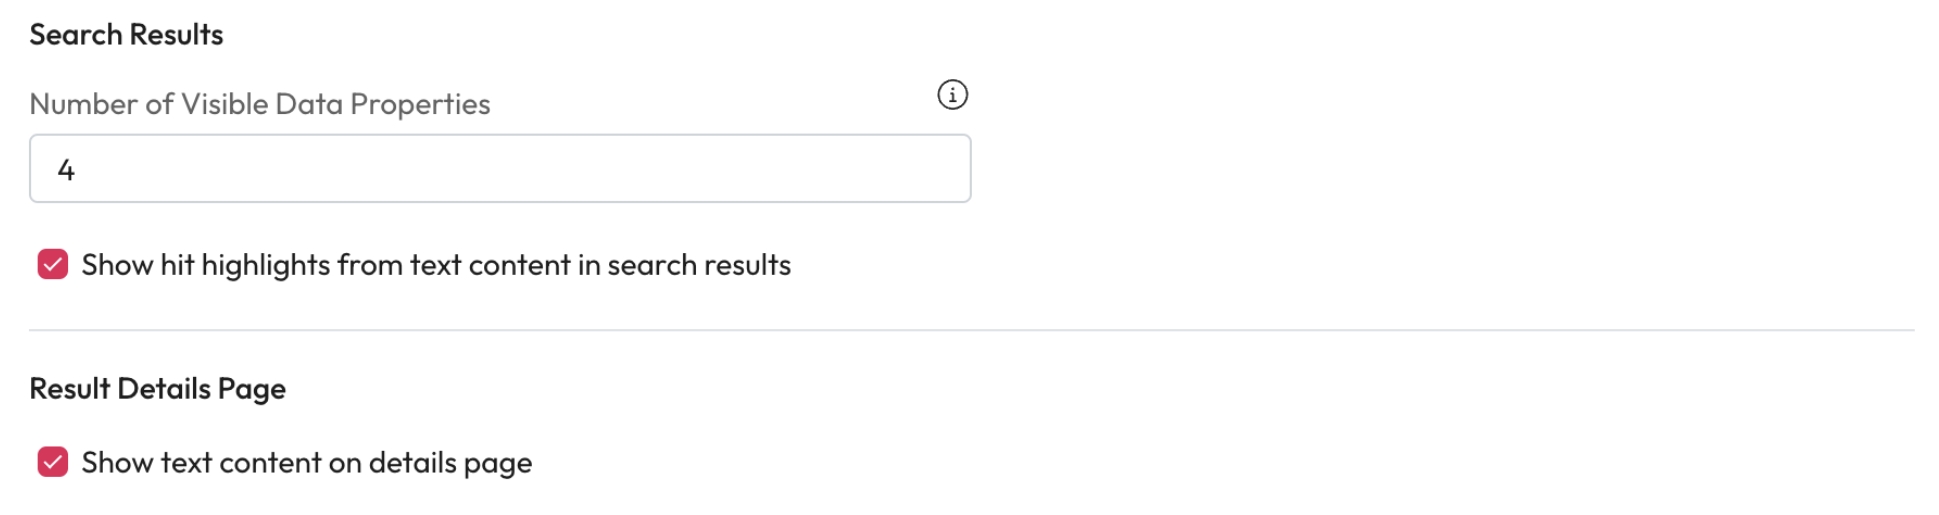Screen dimensions: 1939x515
Task: Uncheck Show text content on details page
Action: pos(53,462)
